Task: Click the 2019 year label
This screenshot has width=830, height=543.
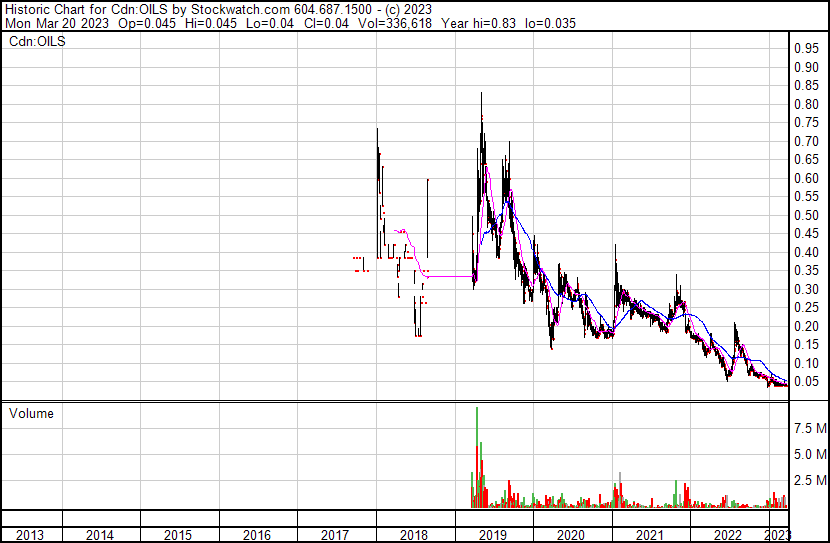Action: click(x=492, y=535)
